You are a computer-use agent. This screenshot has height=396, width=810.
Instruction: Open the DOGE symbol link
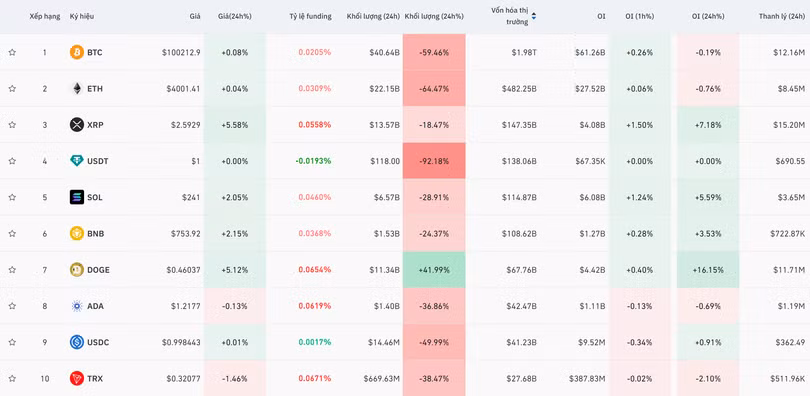(x=98, y=270)
